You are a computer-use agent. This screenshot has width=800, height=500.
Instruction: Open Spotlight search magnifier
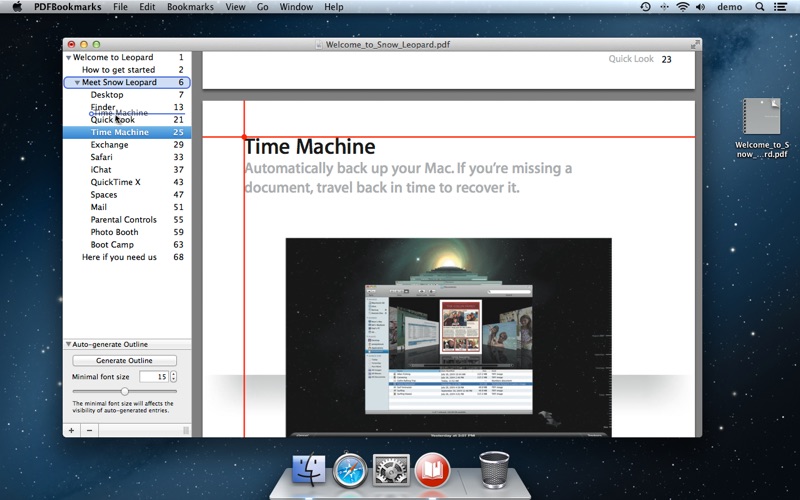point(760,7)
